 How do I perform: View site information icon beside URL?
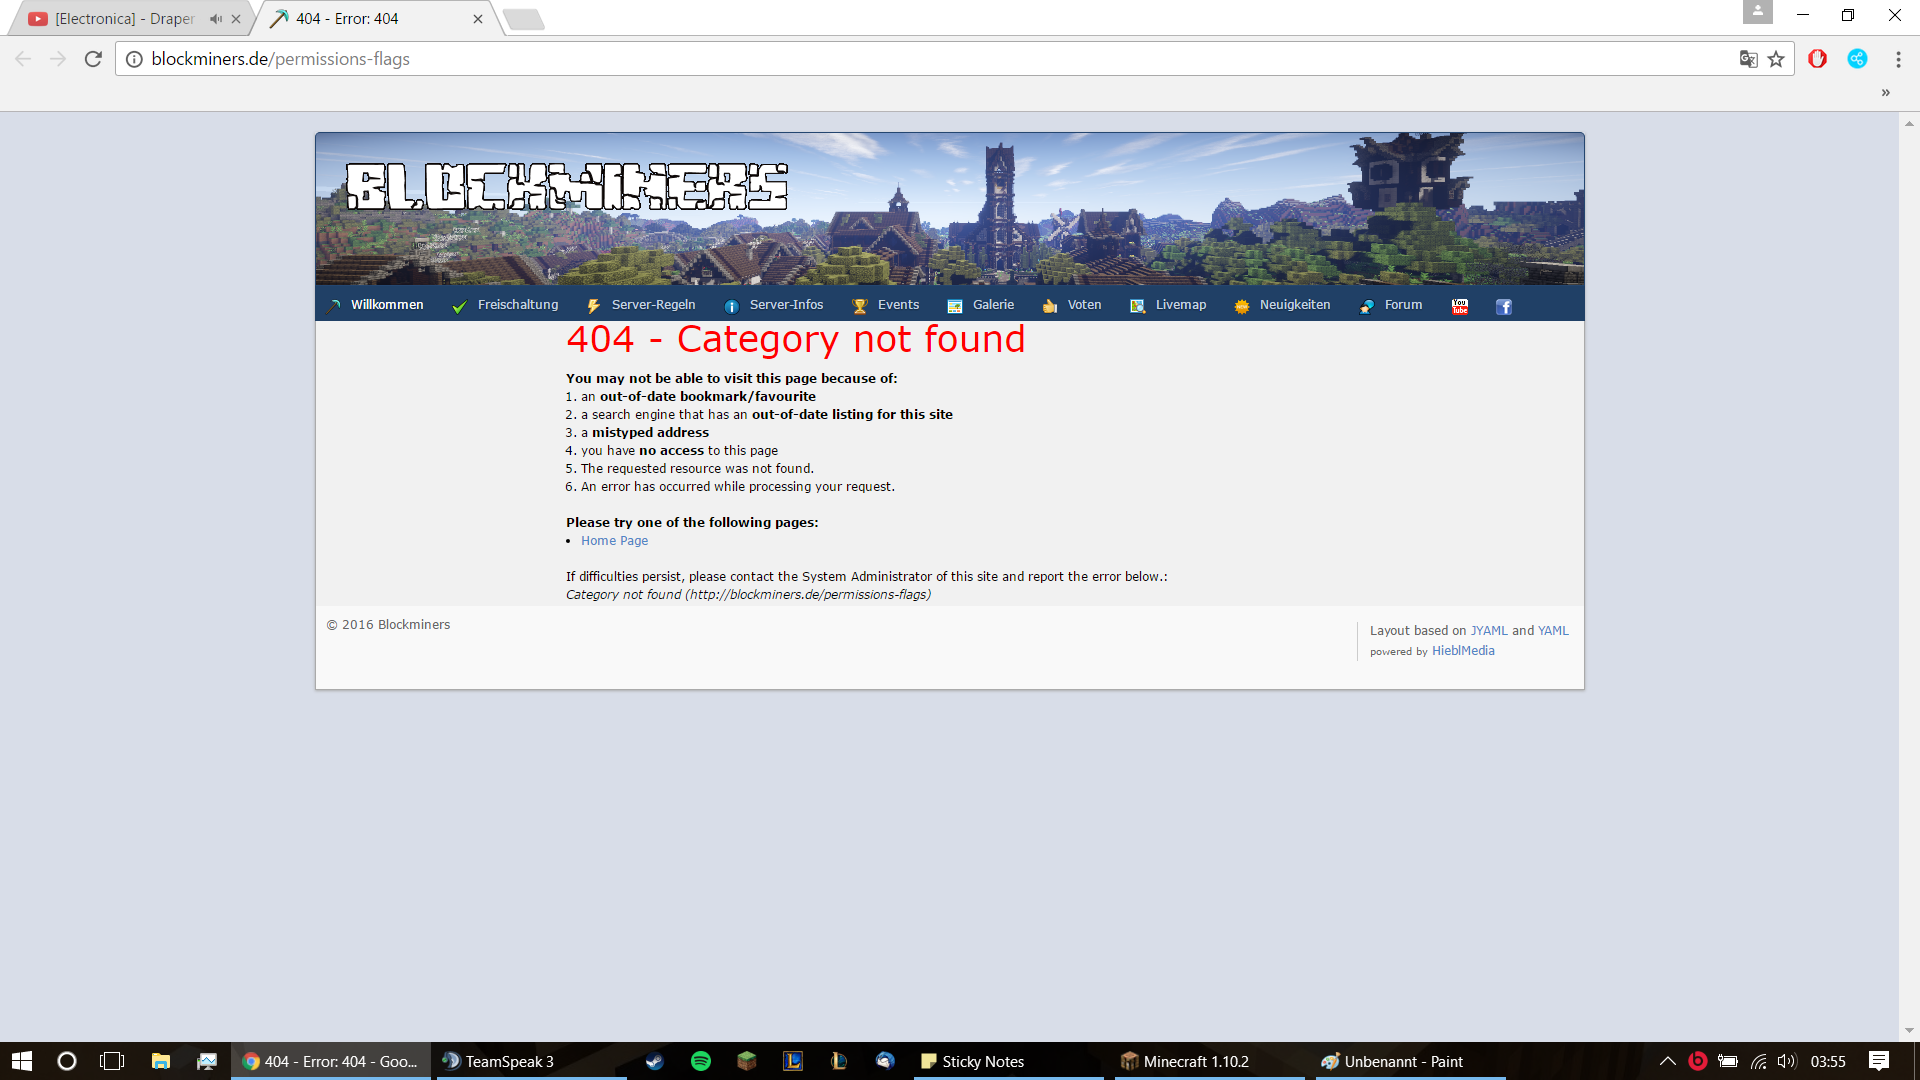point(134,59)
